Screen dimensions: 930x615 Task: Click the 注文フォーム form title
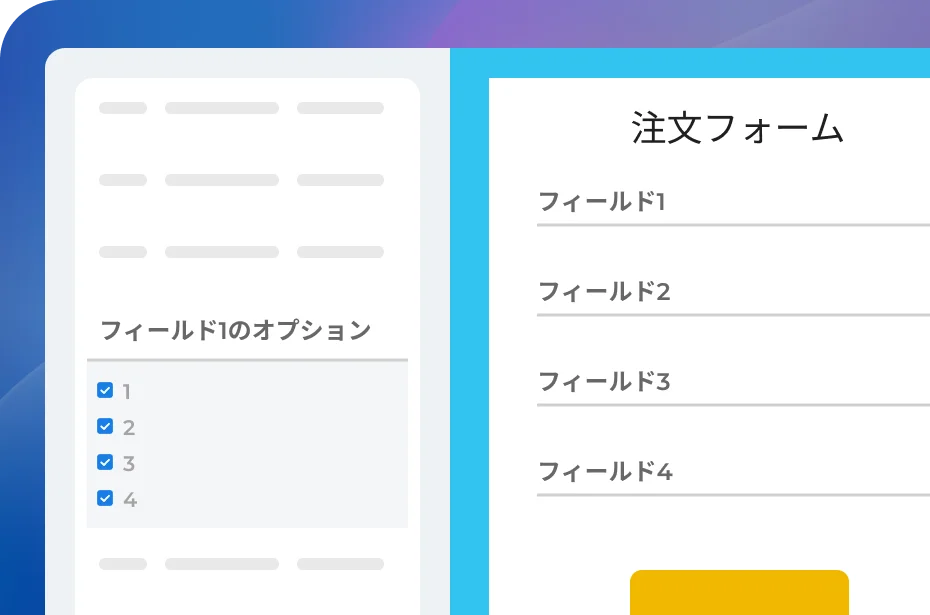point(737,128)
